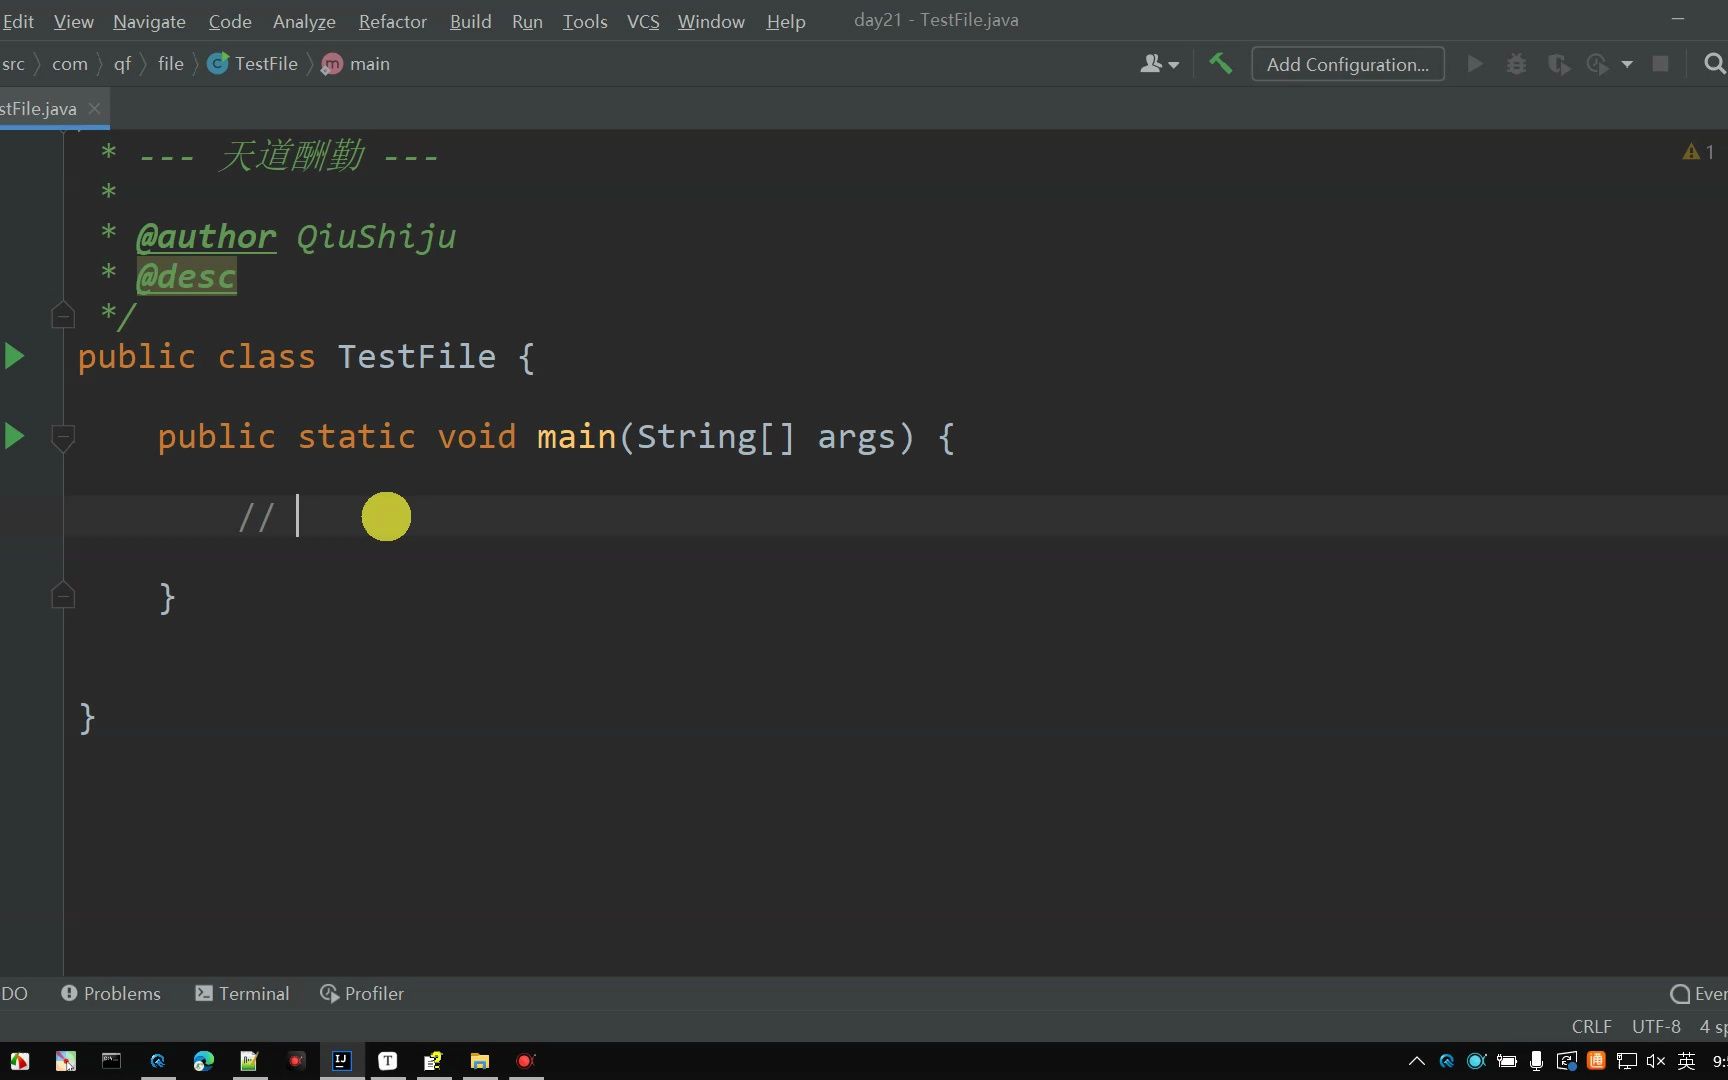Image resolution: width=1728 pixels, height=1080 pixels.
Task: Collapse the main method fold marker
Action: [x=63, y=437]
